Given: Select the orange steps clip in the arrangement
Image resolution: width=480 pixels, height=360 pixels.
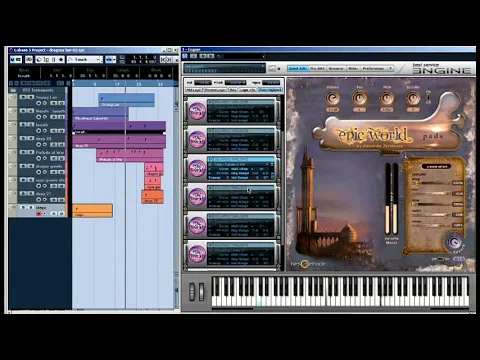Looking at the screenshot, I should 92,211.
